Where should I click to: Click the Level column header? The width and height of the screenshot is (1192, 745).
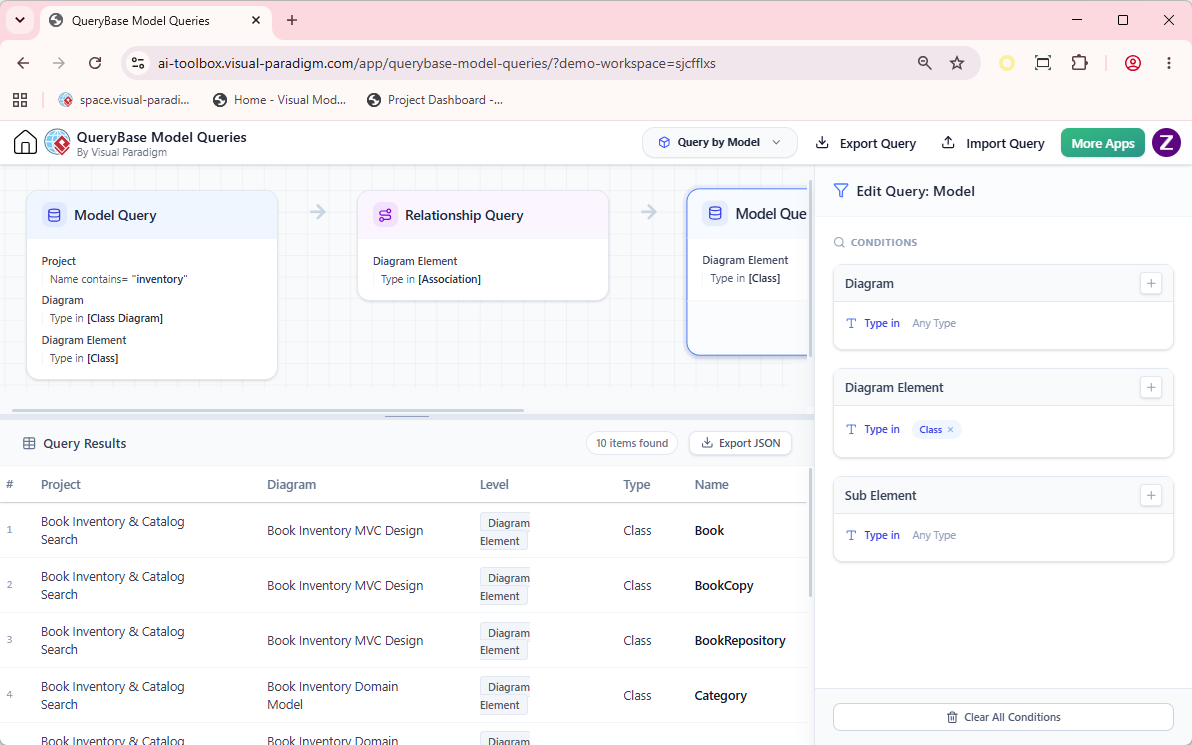coord(494,484)
